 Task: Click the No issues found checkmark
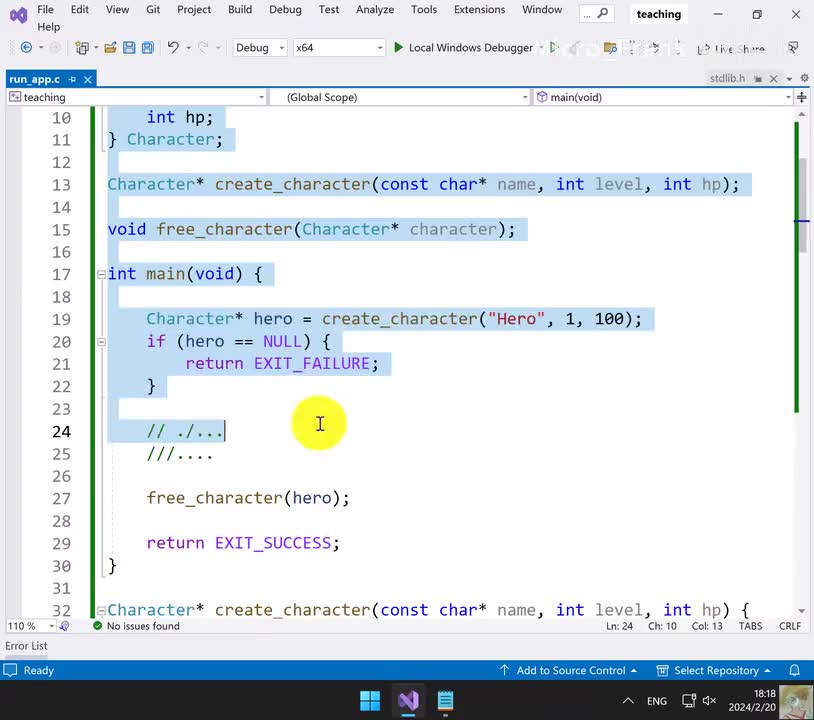(x=97, y=626)
